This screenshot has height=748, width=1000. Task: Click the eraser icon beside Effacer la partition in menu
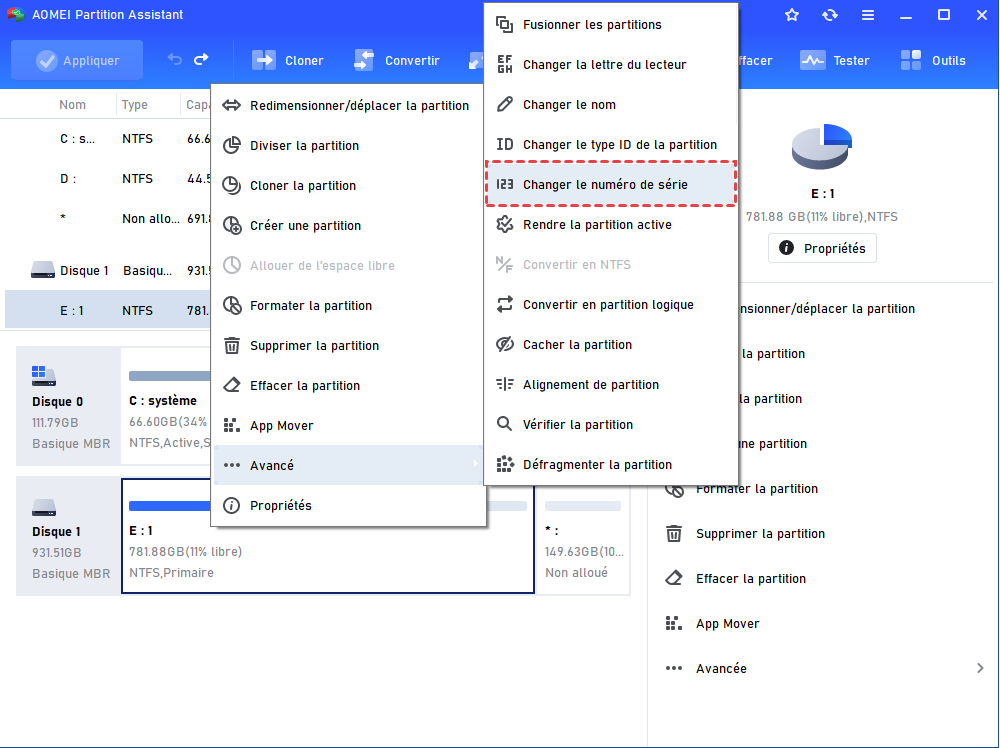click(x=232, y=385)
